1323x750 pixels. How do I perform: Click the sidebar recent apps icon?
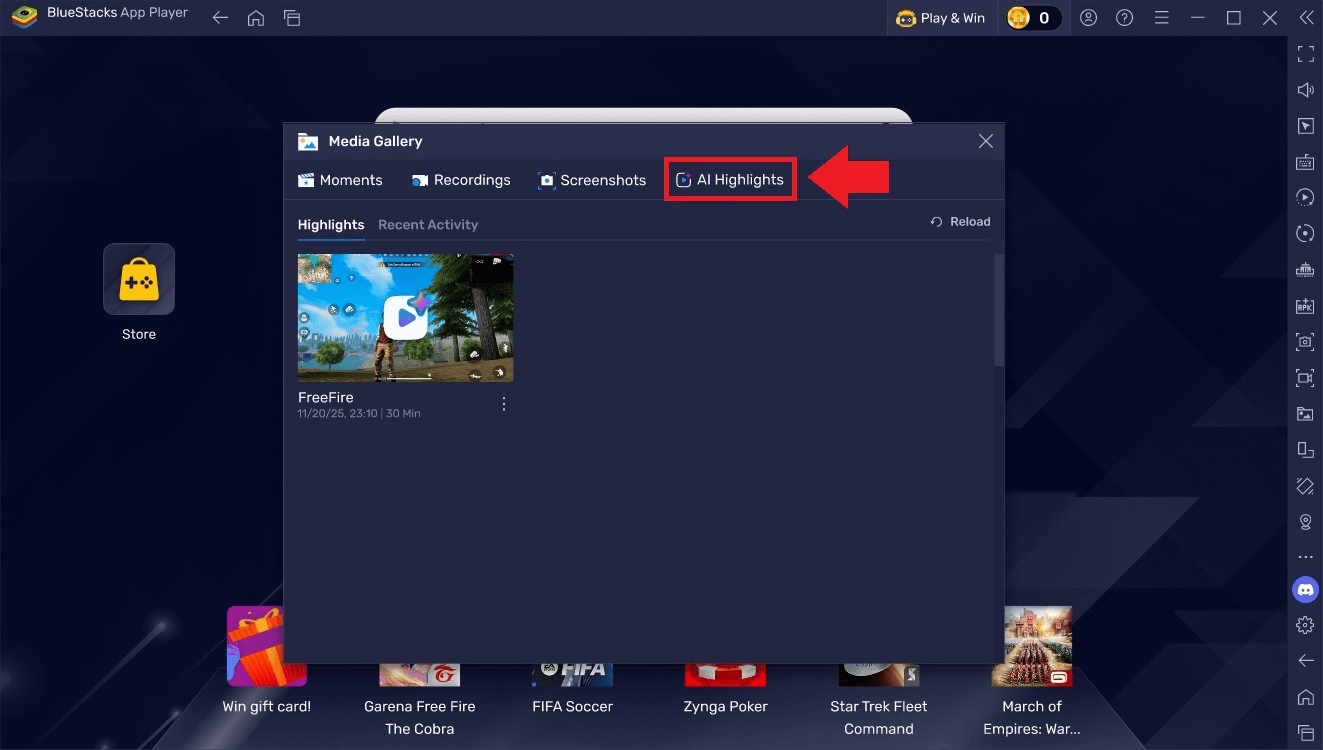tap(1305, 732)
